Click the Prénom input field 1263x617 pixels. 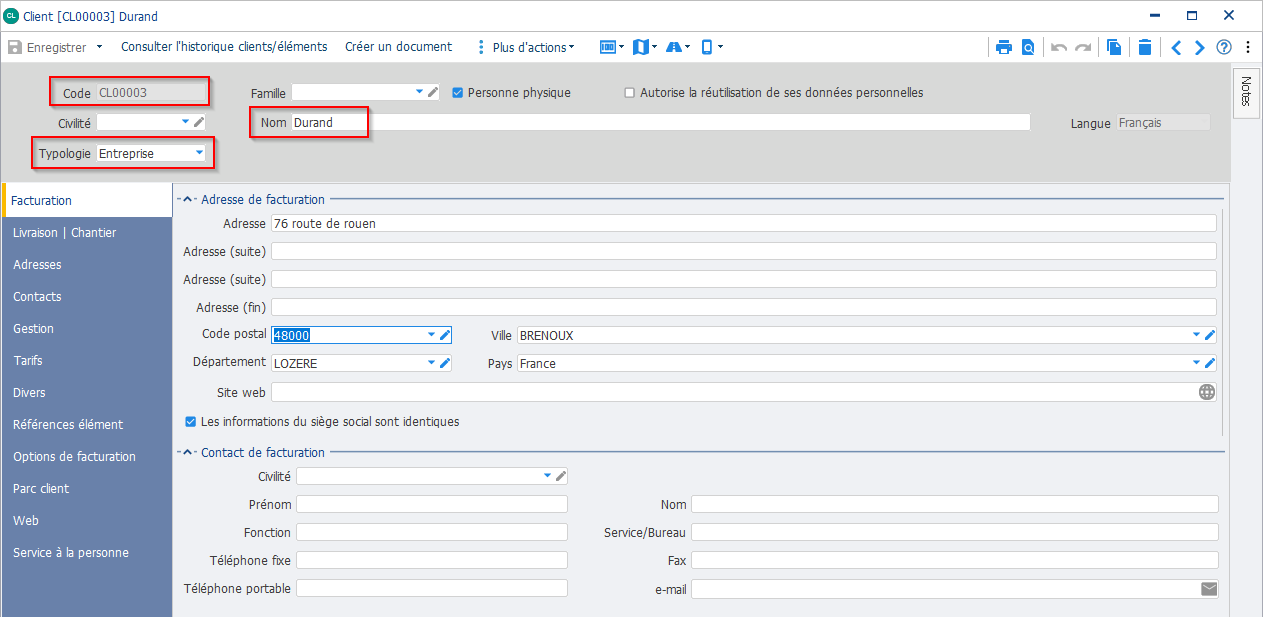tap(432, 504)
